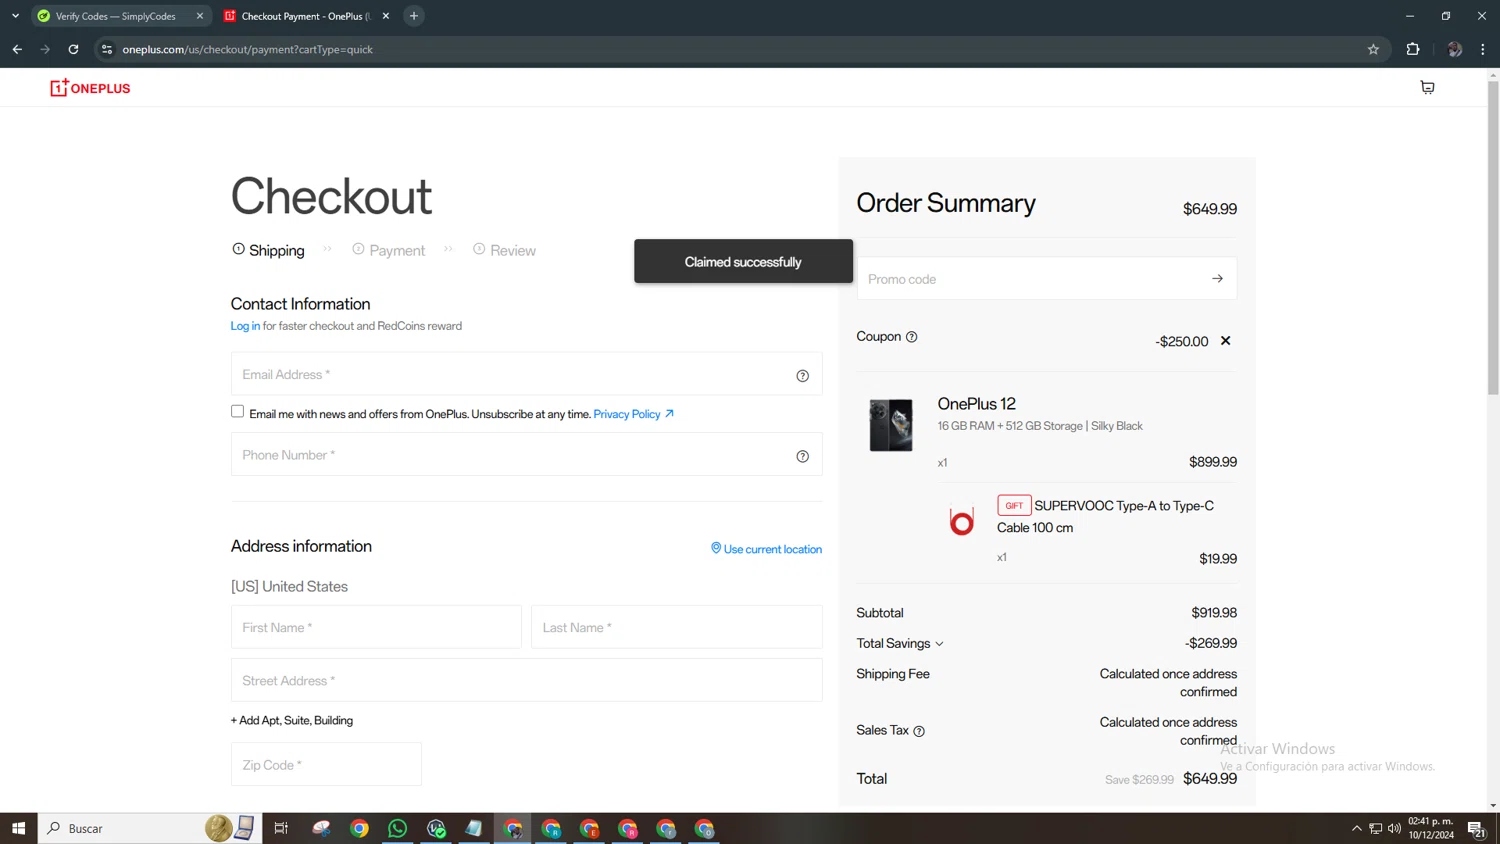This screenshot has height=844, width=1500.
Task: Go back in browser history
Action: (17, 49)
